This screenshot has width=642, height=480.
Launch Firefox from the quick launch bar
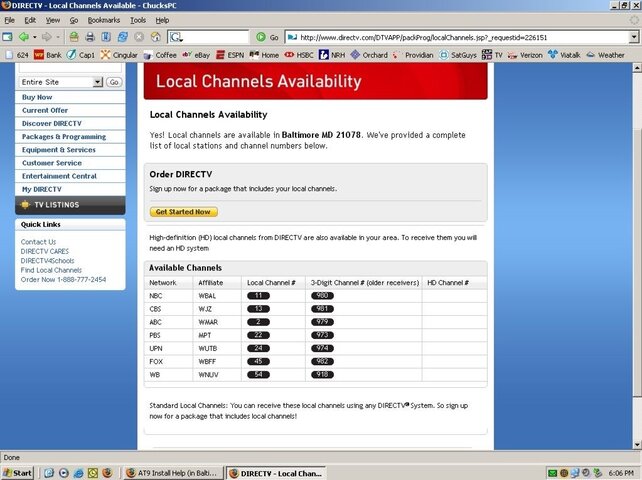pos(107,473)
